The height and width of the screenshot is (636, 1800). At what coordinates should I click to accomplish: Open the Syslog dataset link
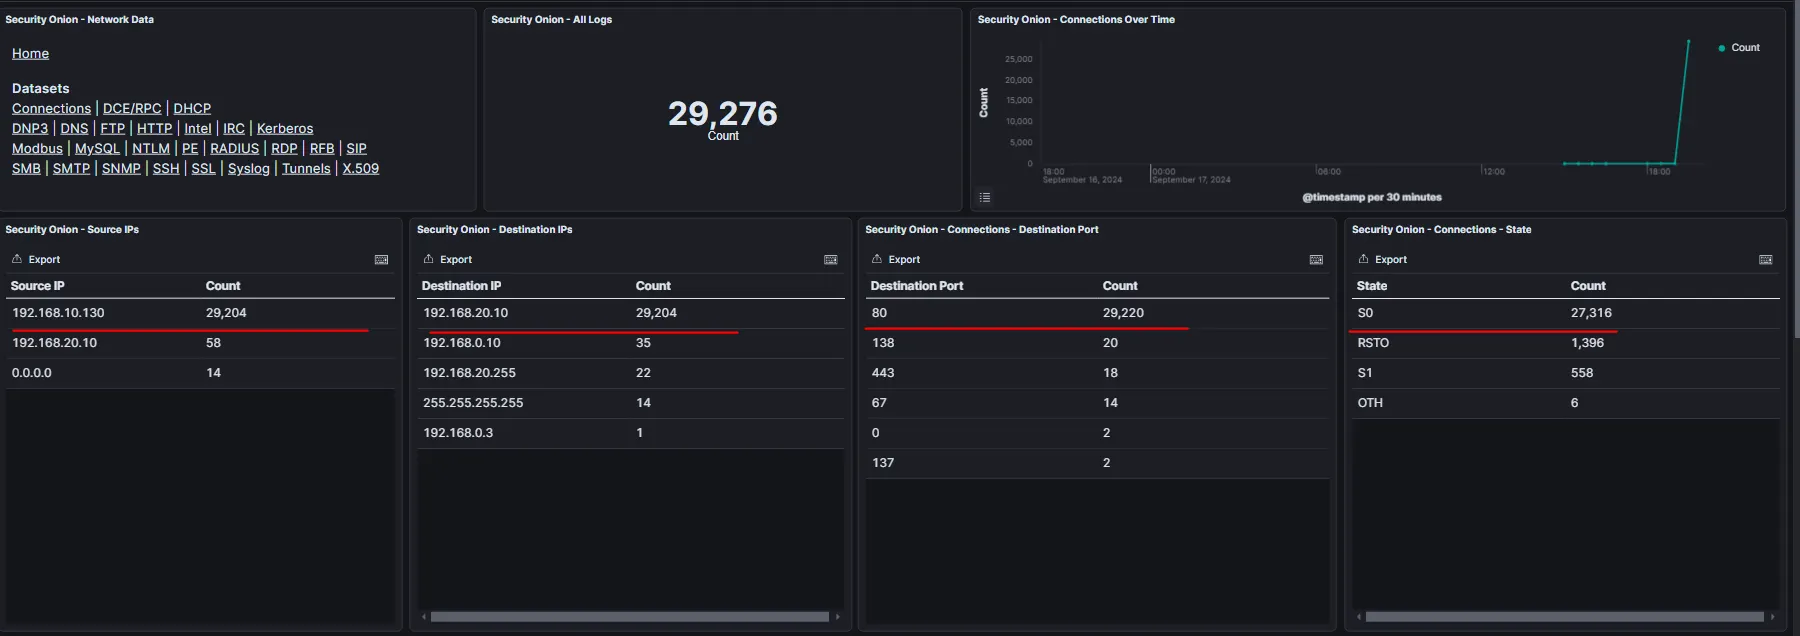coord(249,169)
